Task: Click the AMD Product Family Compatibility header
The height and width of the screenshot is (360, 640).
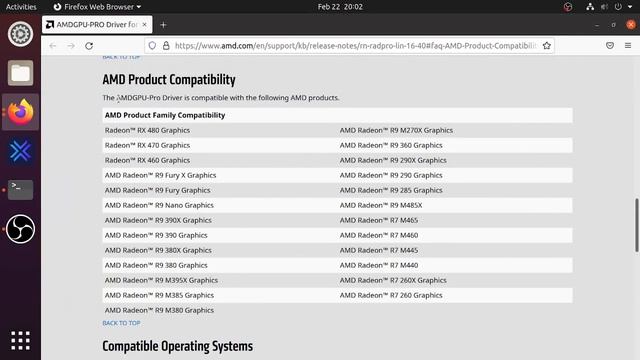Action: (165, 115)
